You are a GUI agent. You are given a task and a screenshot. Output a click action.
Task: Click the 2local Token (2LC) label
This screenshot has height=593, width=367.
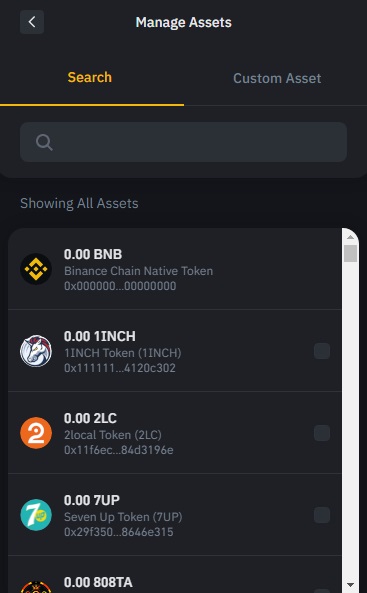(113, 435)
